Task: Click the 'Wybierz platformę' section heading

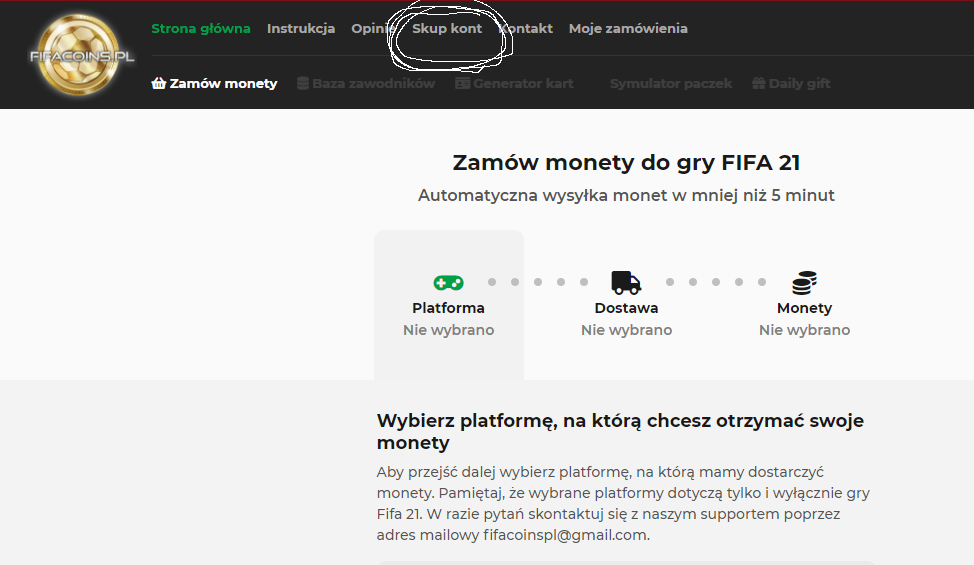Action: click(x=620, y=431)
